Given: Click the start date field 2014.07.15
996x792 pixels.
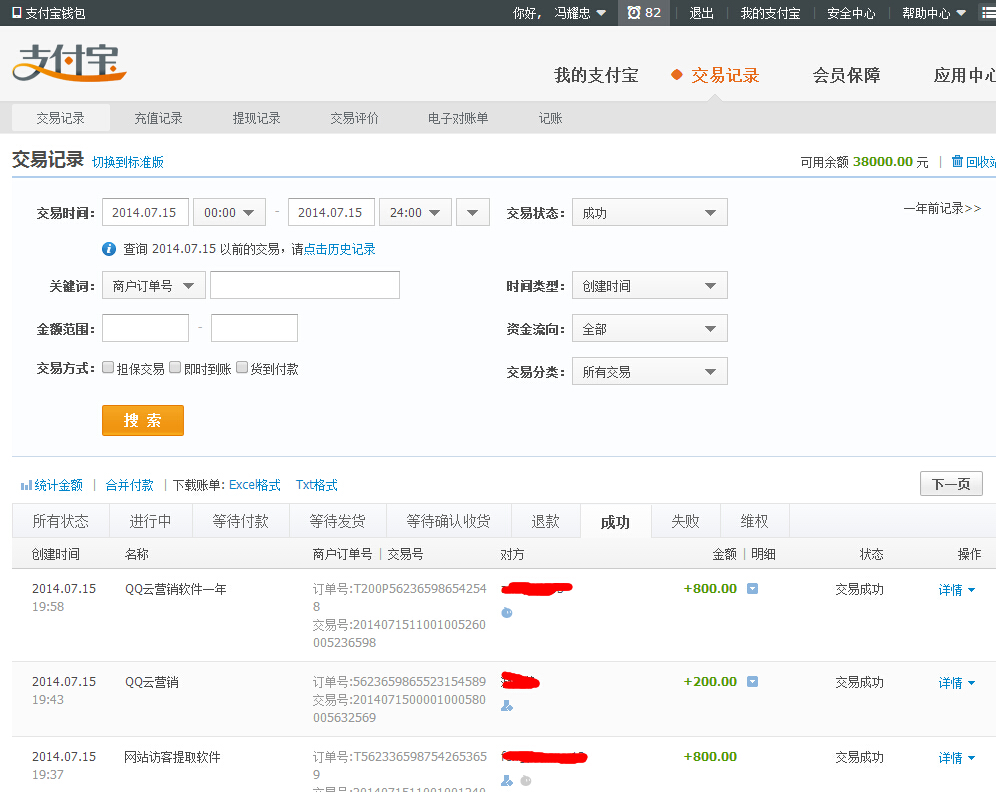Looking at the screenshot, I should [145, 212].
